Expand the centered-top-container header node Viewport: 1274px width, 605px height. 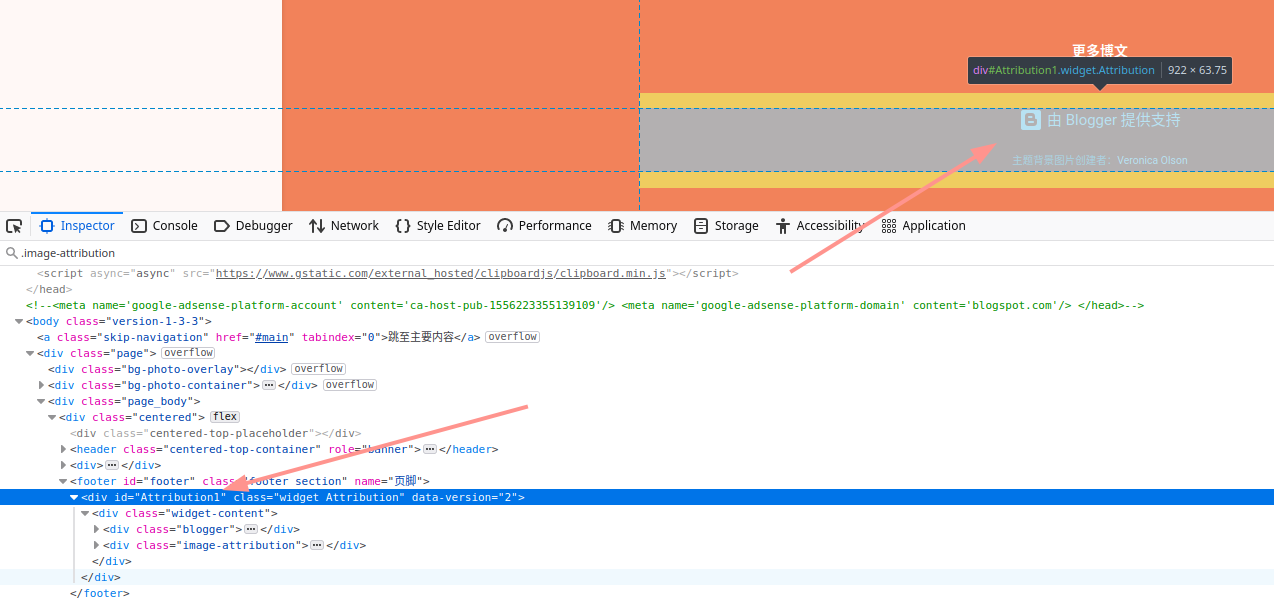click(x=63, y=449)
